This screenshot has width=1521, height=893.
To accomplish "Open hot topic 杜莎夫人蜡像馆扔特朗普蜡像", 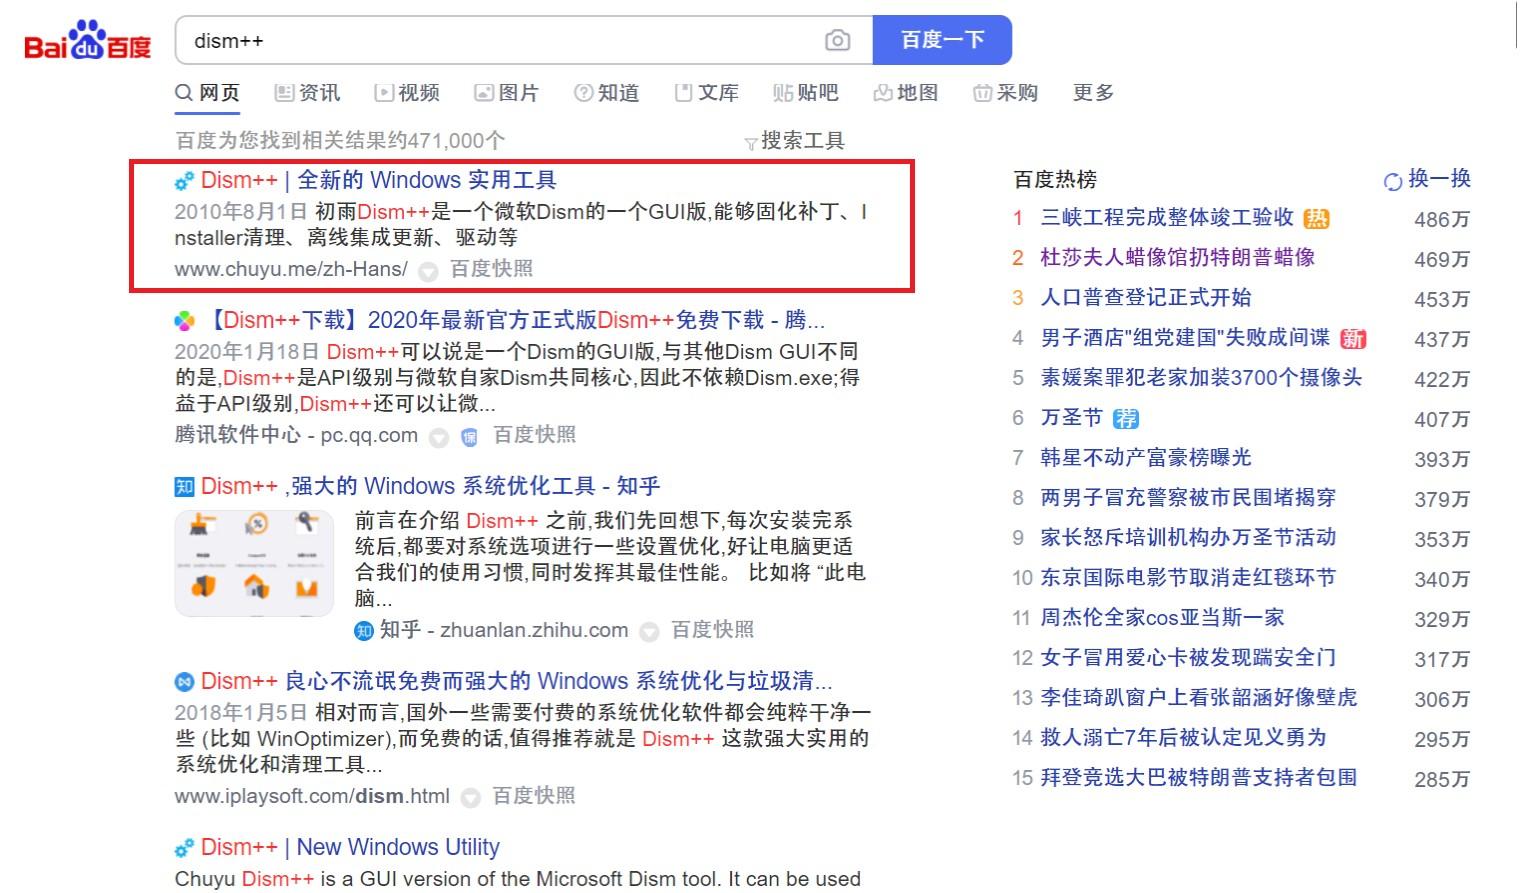I will click(1178, 257).
